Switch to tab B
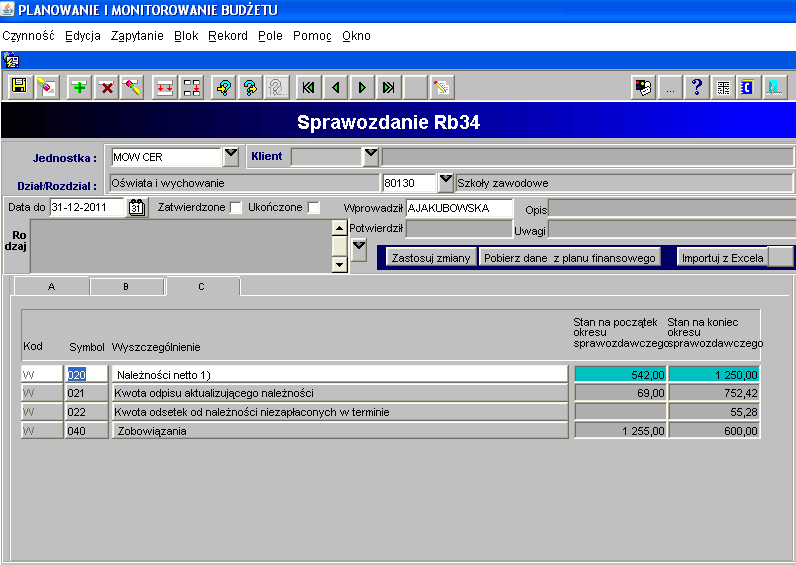The image size is (796, 565). pyautogui.click(x=126, y=287)
